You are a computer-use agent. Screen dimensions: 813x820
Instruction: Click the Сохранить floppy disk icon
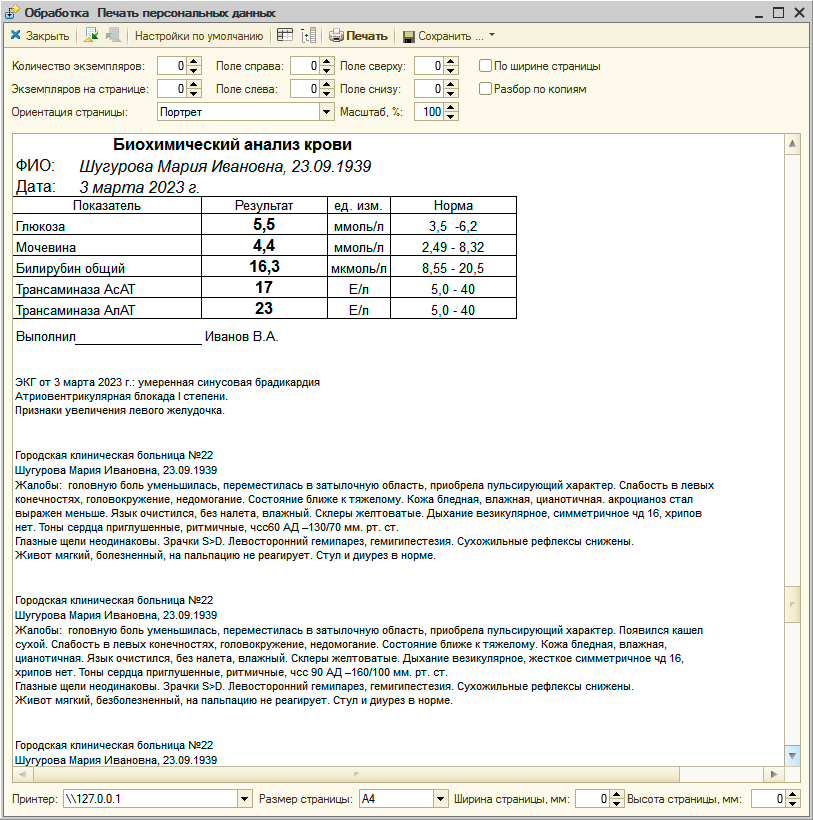pyautogui.click(x=409, y=37)
